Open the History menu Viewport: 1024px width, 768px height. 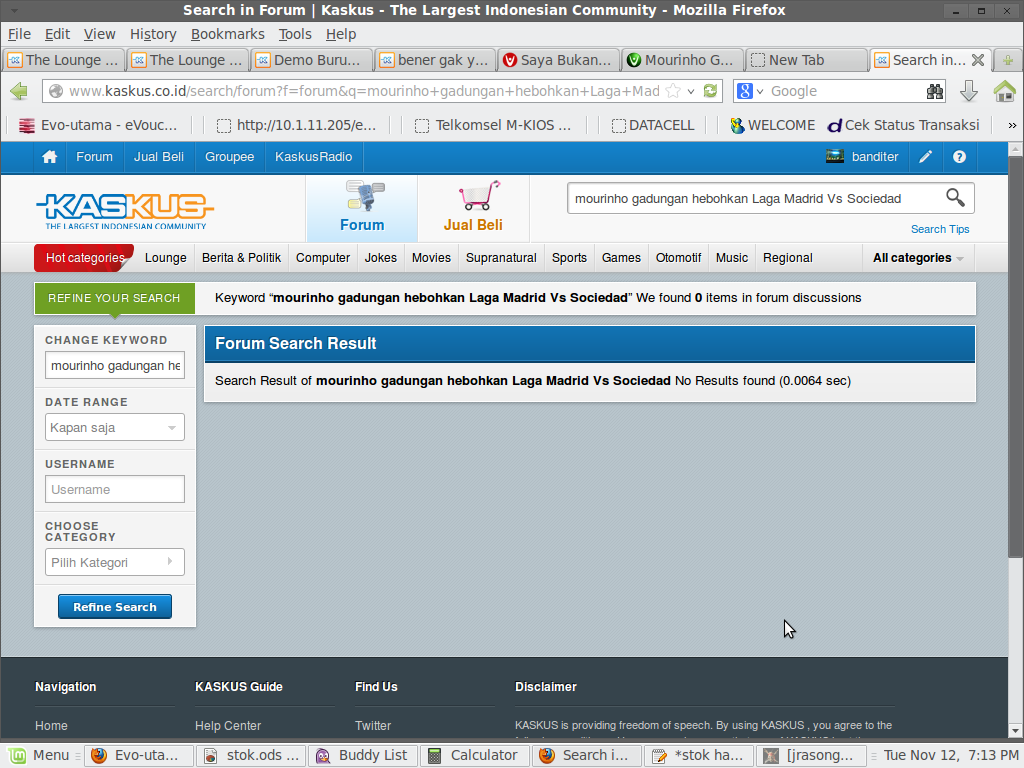(x=153, y=34)
